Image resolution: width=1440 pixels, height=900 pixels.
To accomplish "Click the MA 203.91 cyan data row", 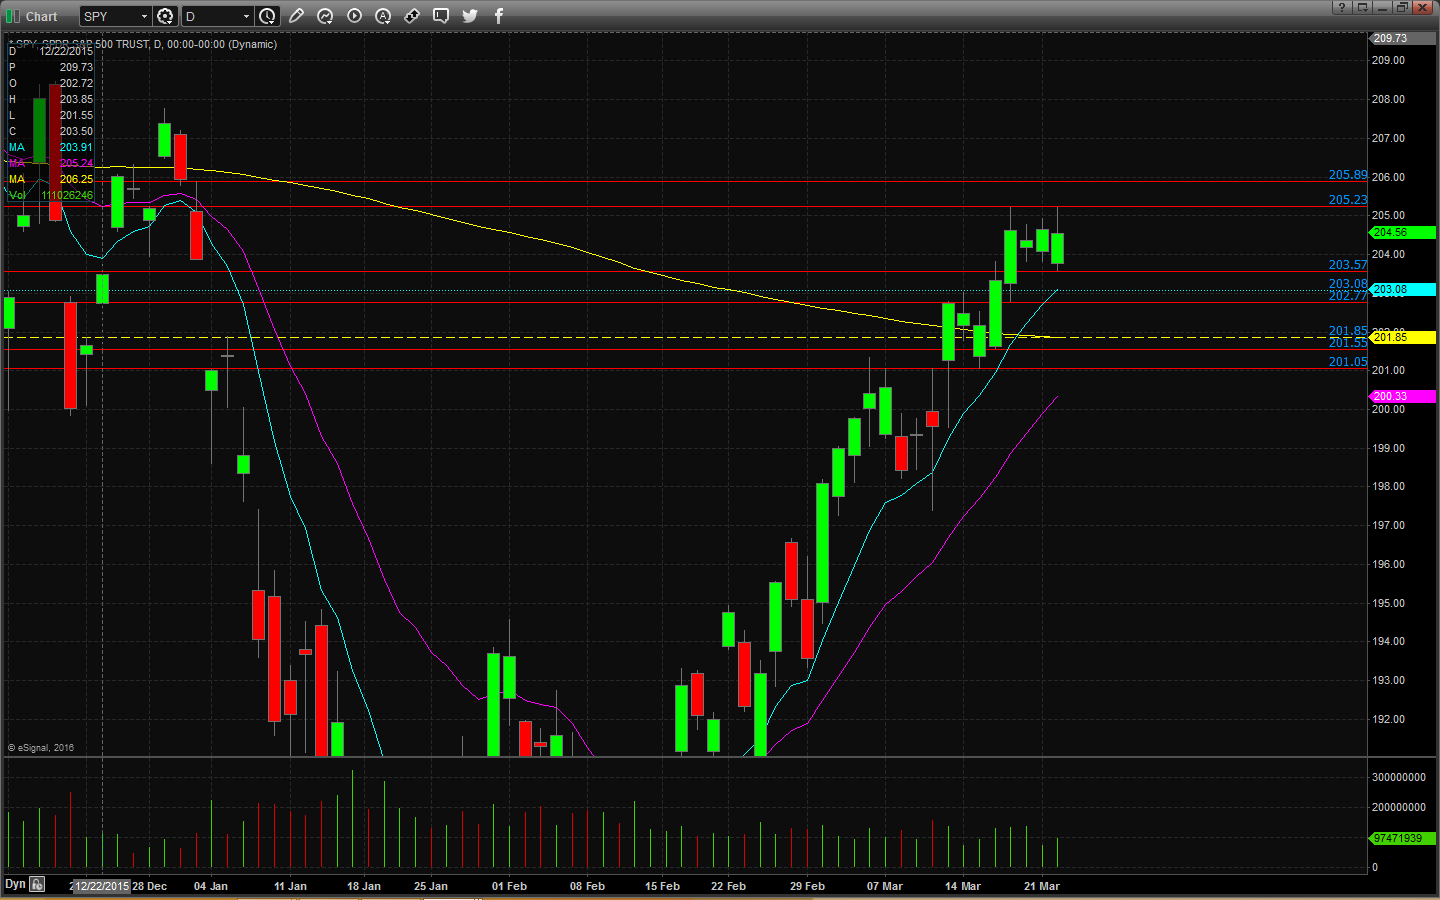I will coord(51,147).
